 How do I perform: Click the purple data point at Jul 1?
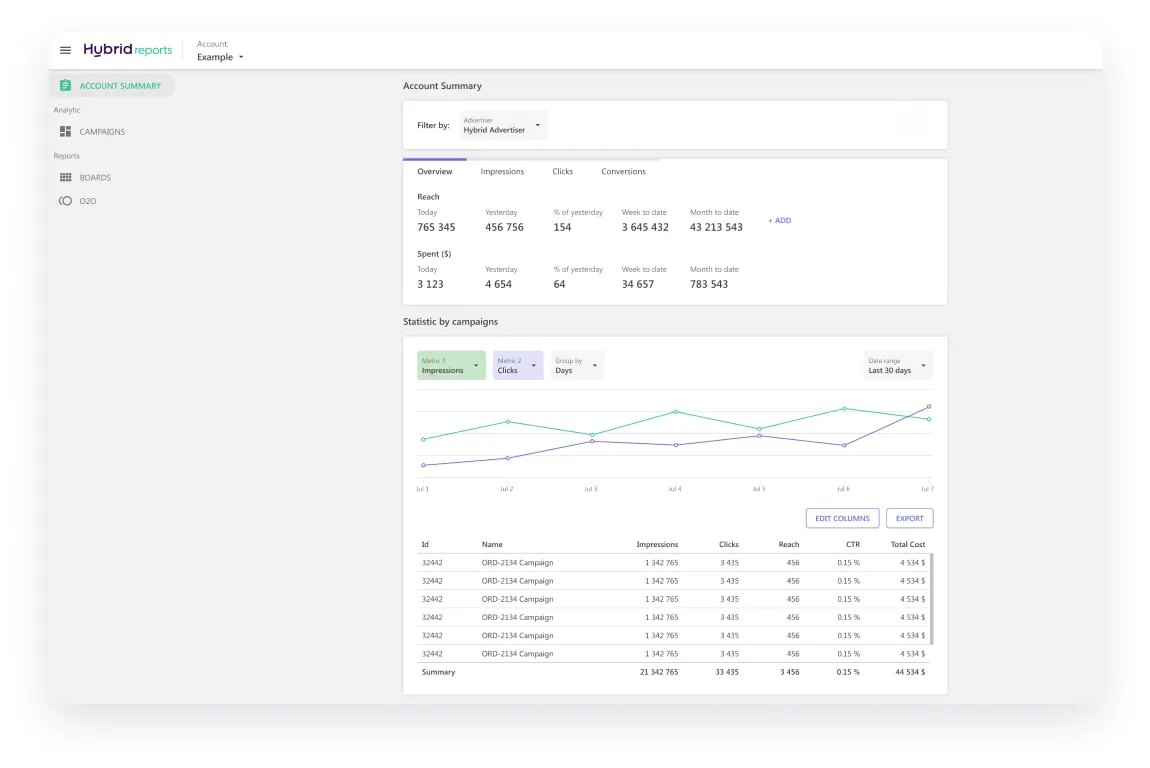[x=423, y=465]
